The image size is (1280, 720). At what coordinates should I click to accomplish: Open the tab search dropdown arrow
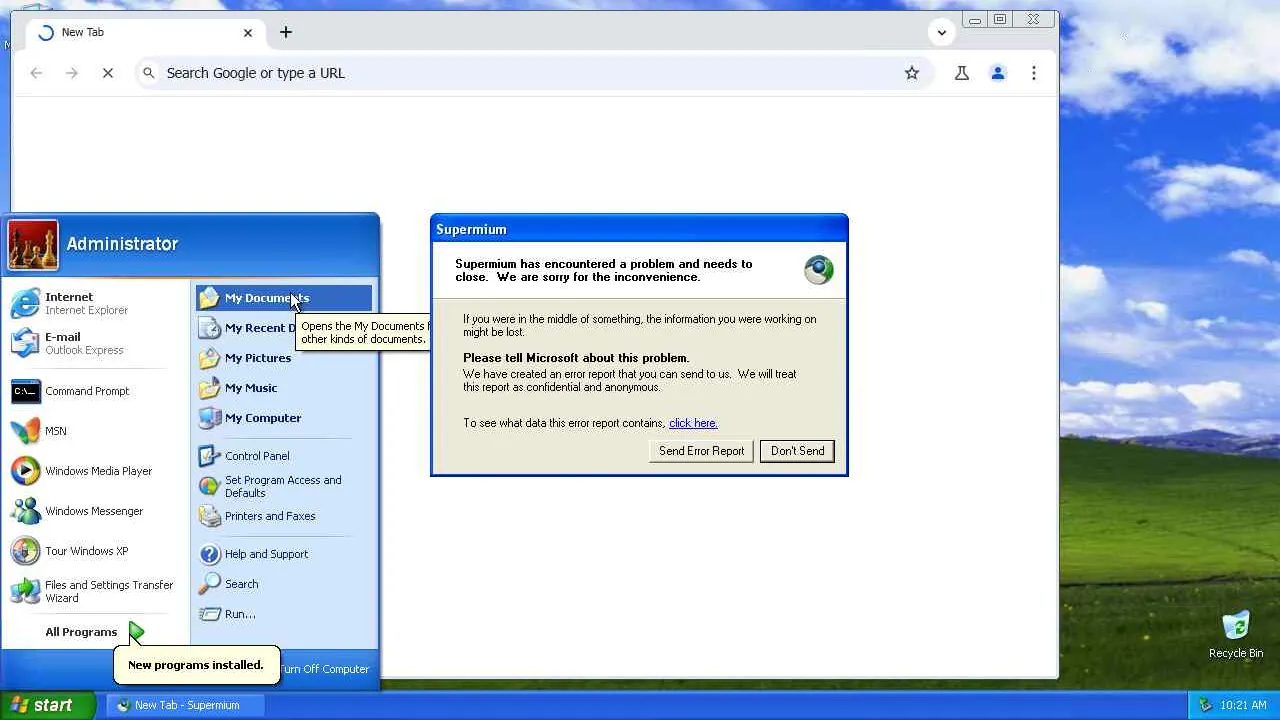pyautogui.click(x=942, y=32)
